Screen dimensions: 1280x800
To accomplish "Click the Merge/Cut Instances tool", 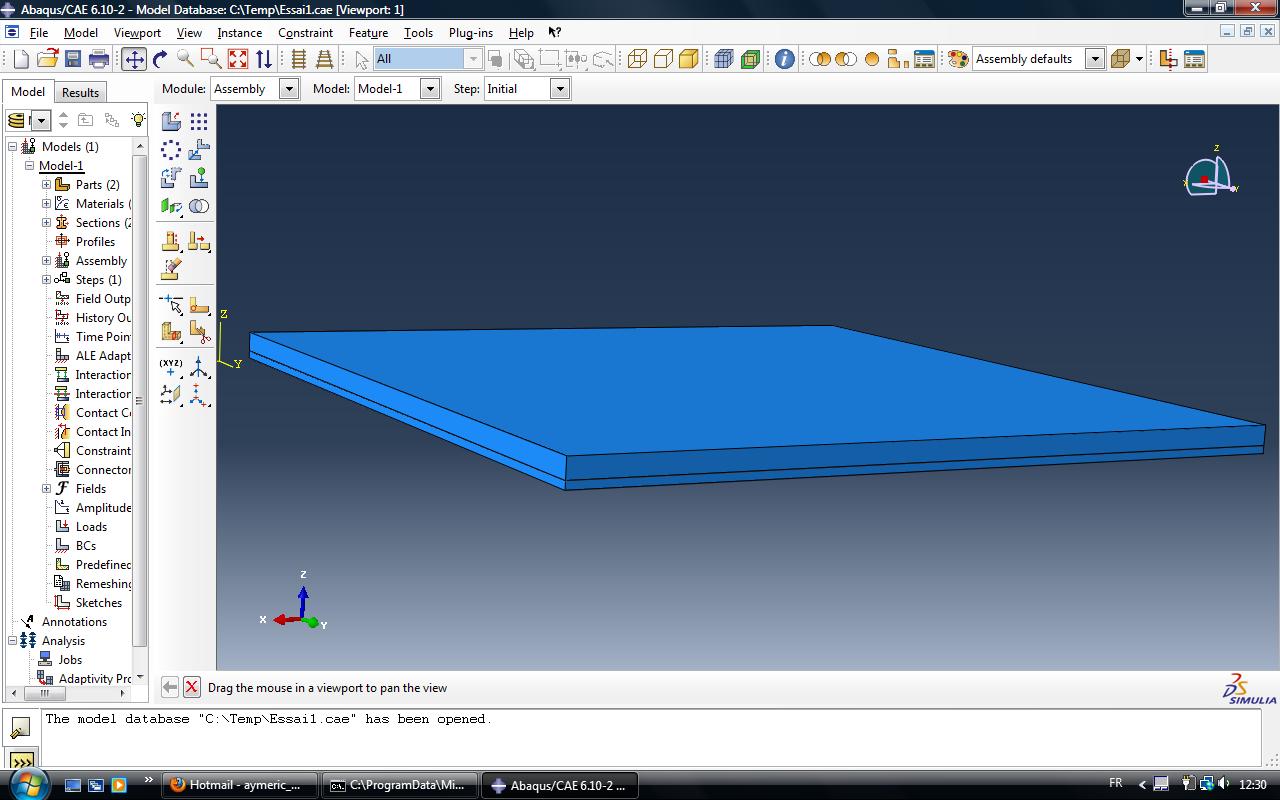I will point(199,206).
